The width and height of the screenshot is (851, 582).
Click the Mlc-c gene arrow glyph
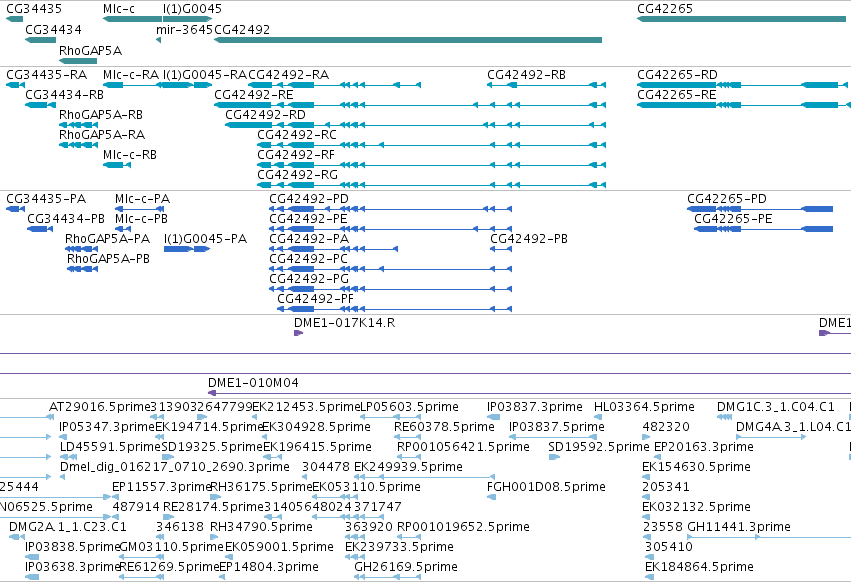(132, 19)
